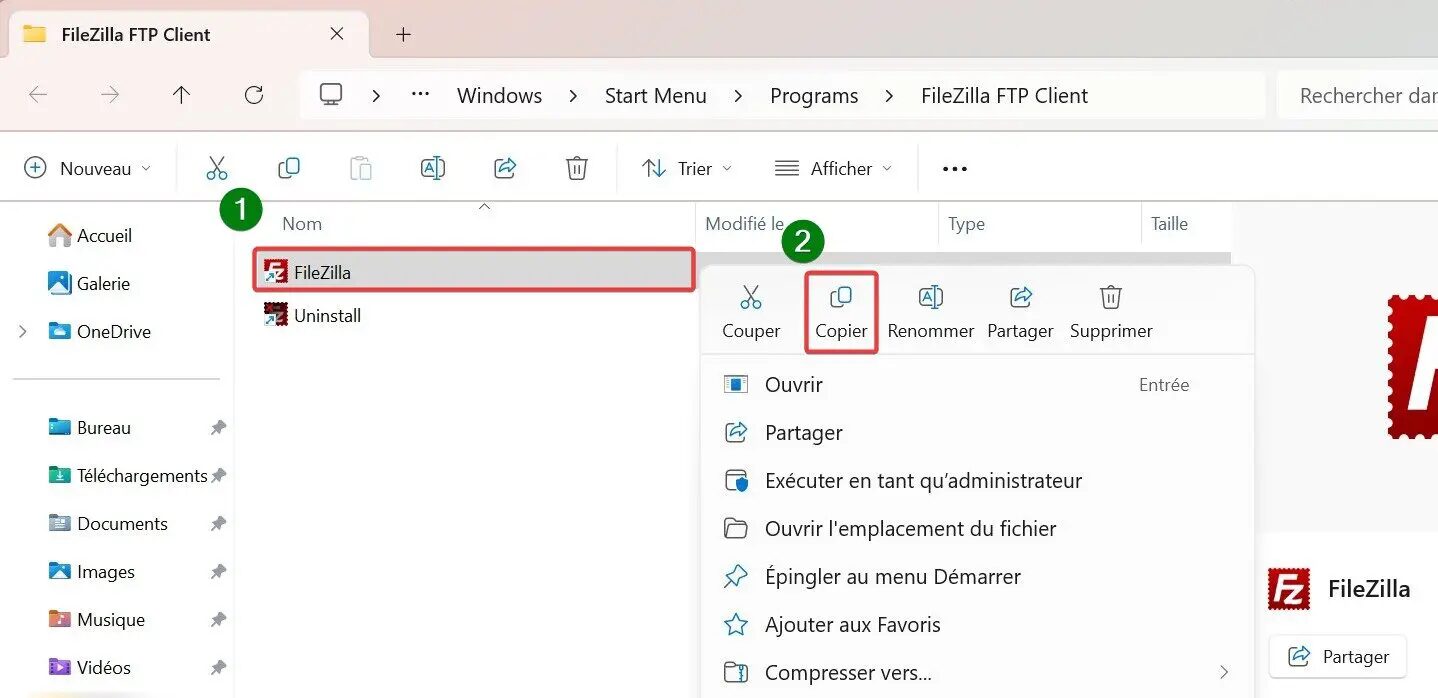
Task: Choose Compresser vers... entry
Action: pos(977,673)
